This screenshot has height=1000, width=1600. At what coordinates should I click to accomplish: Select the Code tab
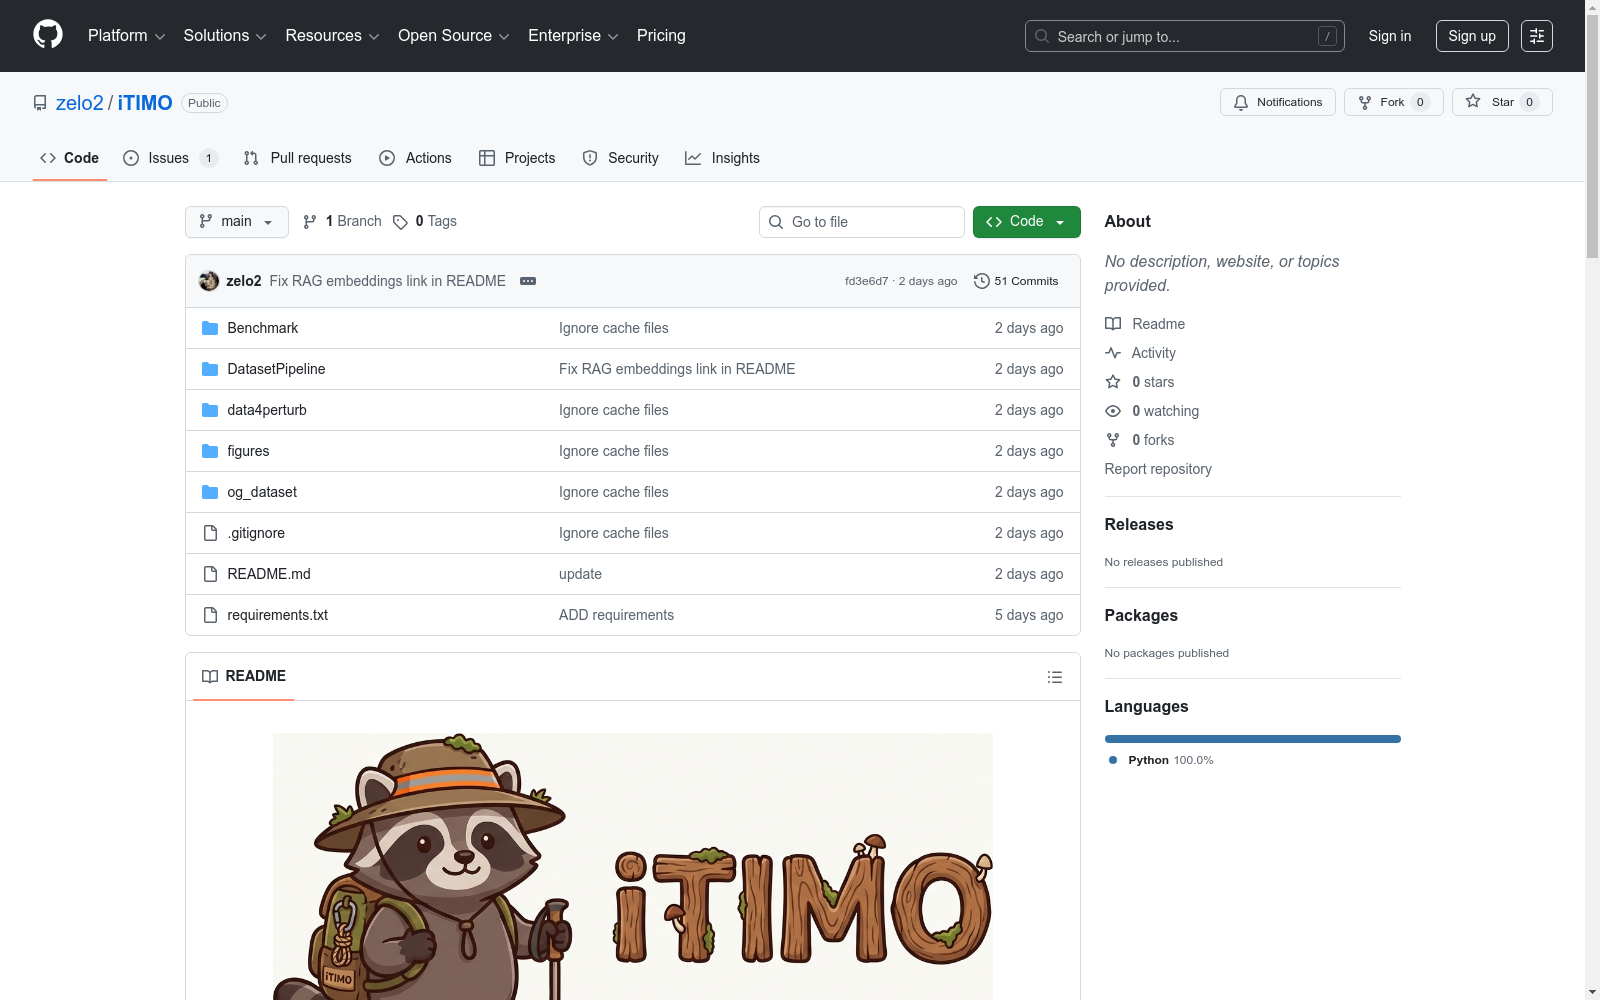pyautogui.click(x=70, y=158)
